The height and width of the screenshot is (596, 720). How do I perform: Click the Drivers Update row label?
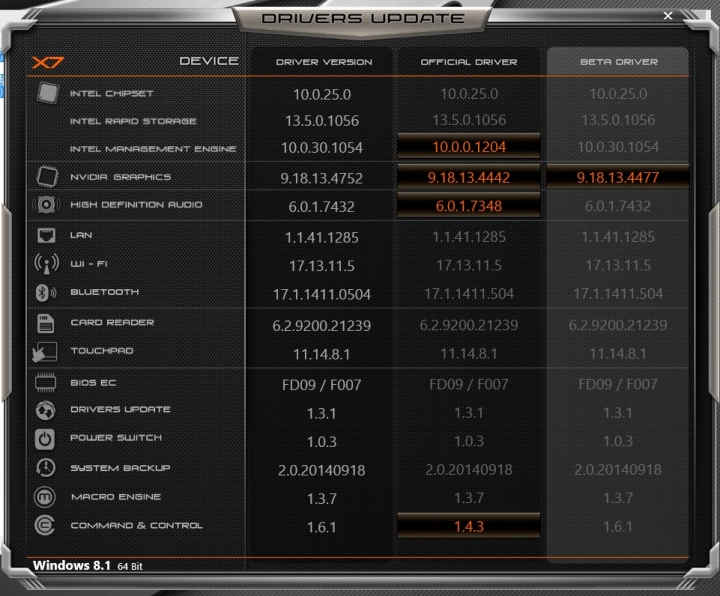click(x=120, y=409)
